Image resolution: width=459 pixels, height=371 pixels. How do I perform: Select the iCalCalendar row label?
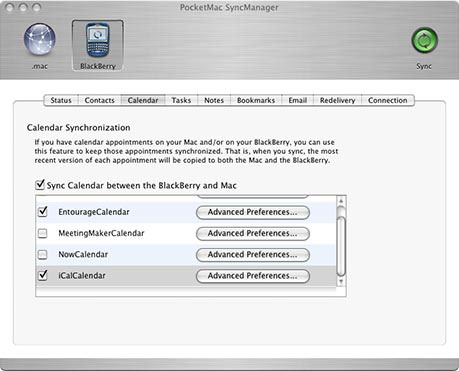point(82,276)
